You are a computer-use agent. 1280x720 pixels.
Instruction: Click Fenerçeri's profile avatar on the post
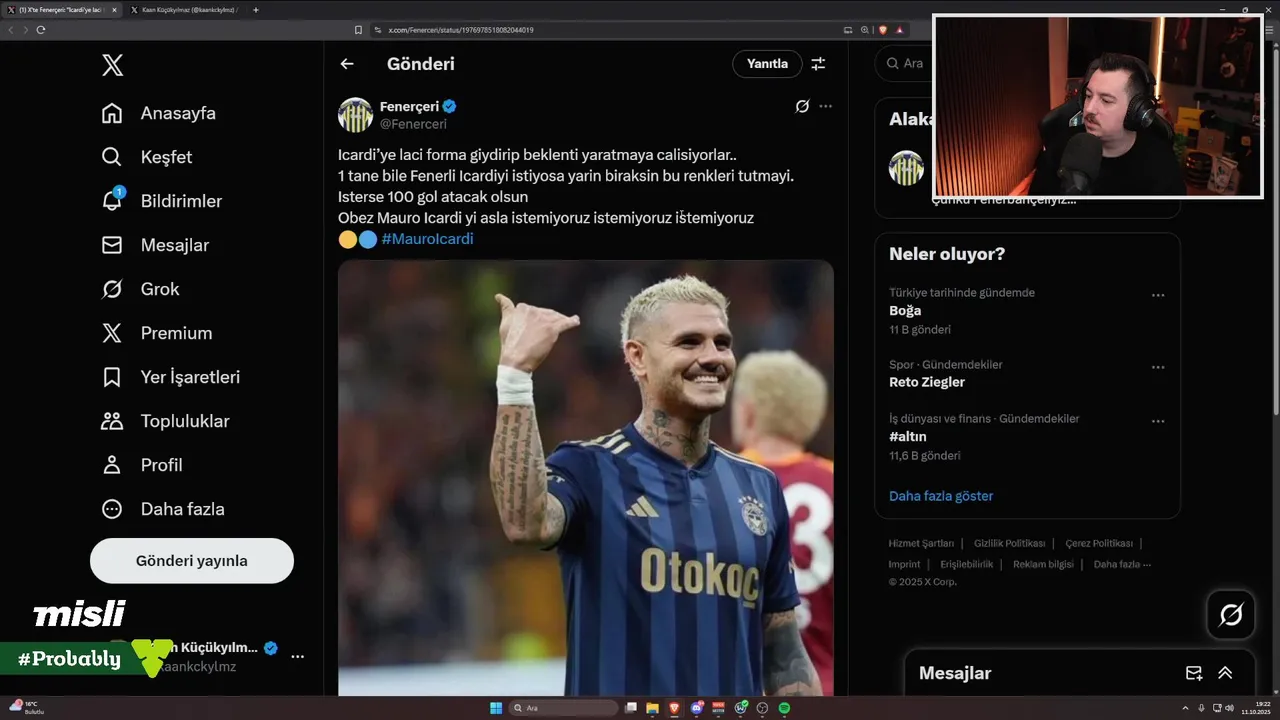click(x=355, y=115)
